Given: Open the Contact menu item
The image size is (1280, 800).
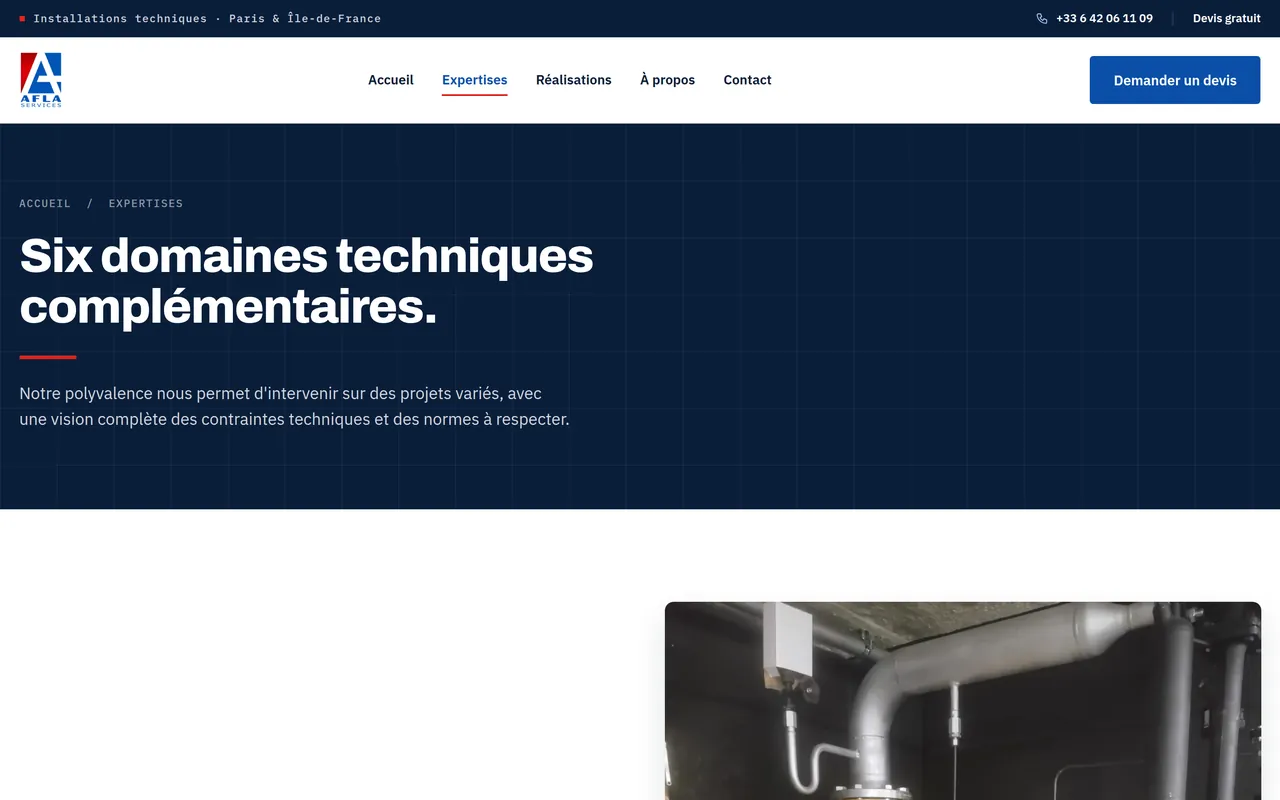Looking at the screenshot, I should click(748, 80).
